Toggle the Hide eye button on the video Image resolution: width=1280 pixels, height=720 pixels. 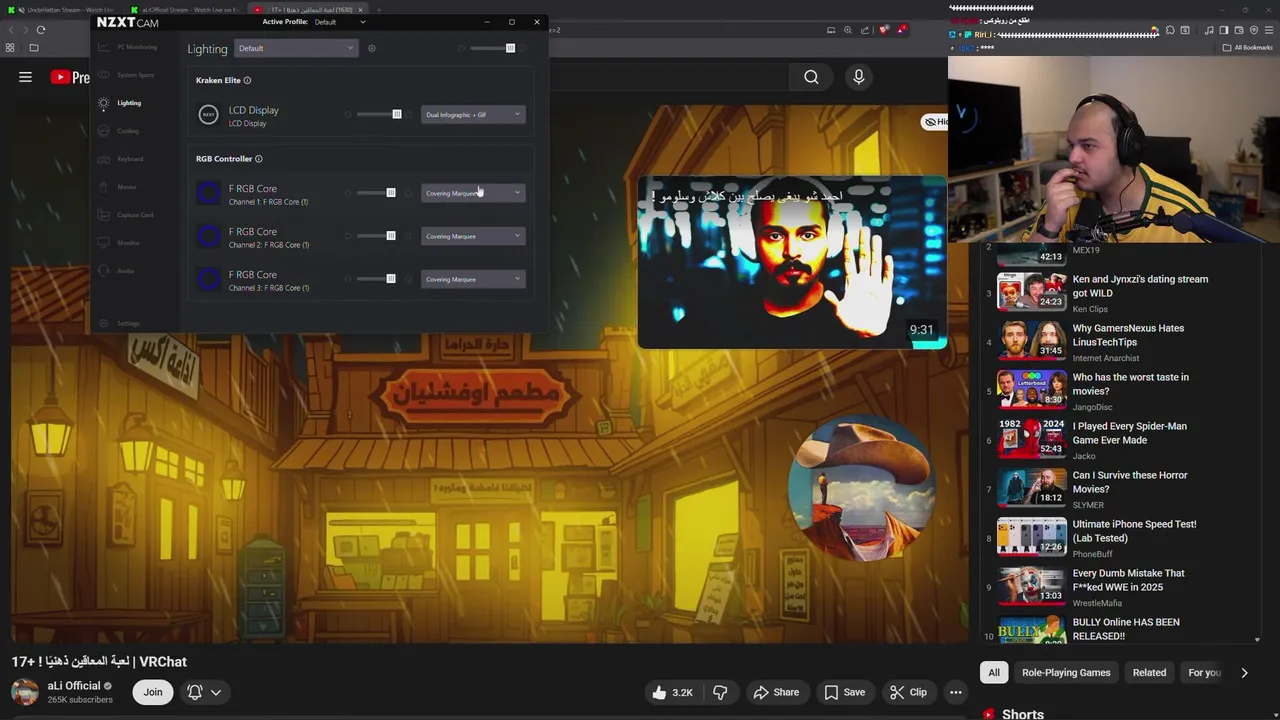[x=935, y=122]
